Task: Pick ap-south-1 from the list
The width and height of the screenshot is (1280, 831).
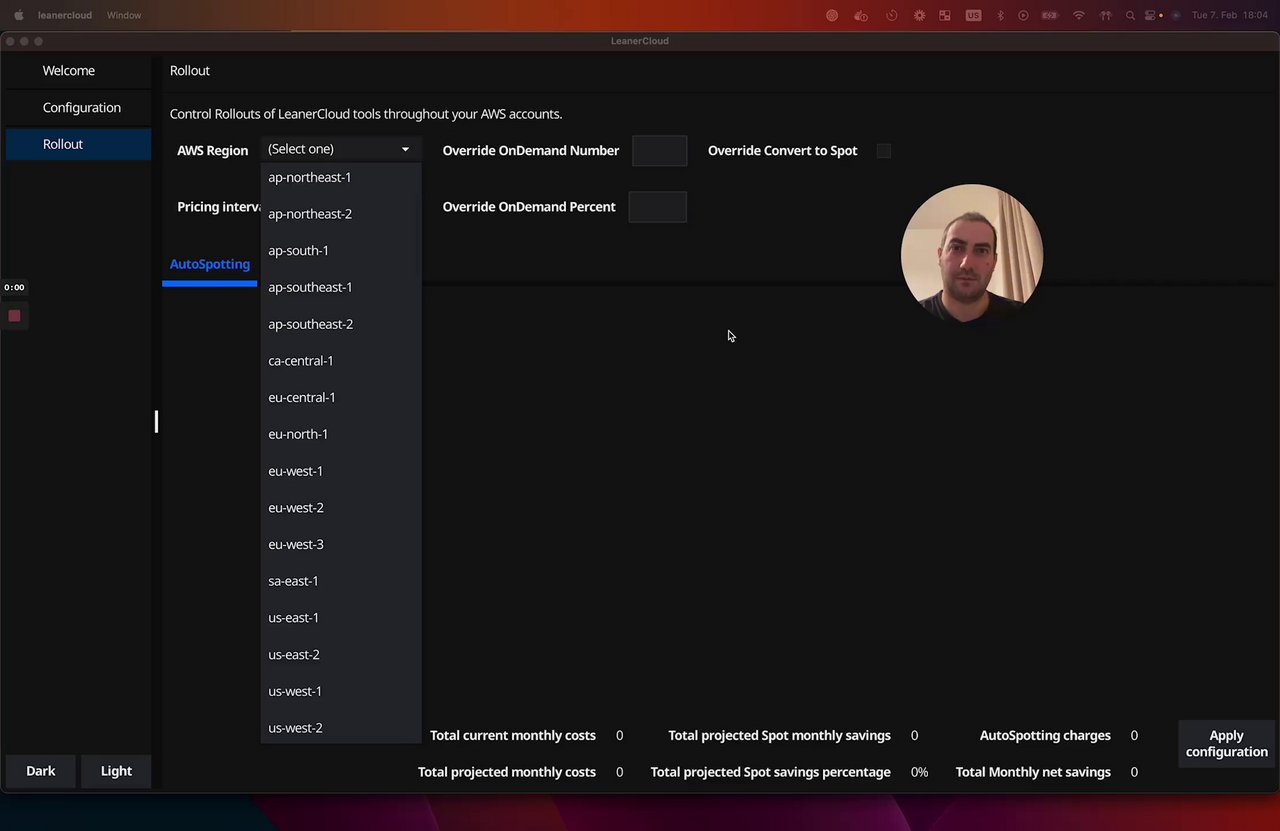Action: click(x=341, y=251)
